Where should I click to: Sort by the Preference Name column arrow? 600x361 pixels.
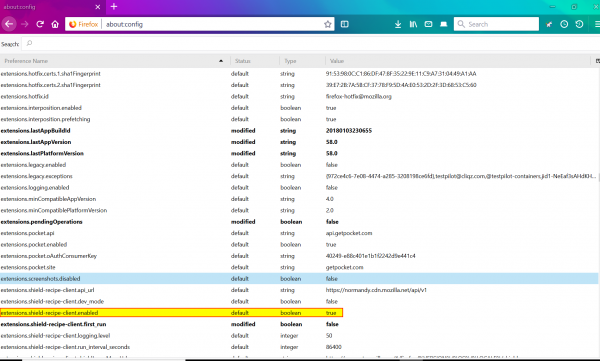coord(221,61)
